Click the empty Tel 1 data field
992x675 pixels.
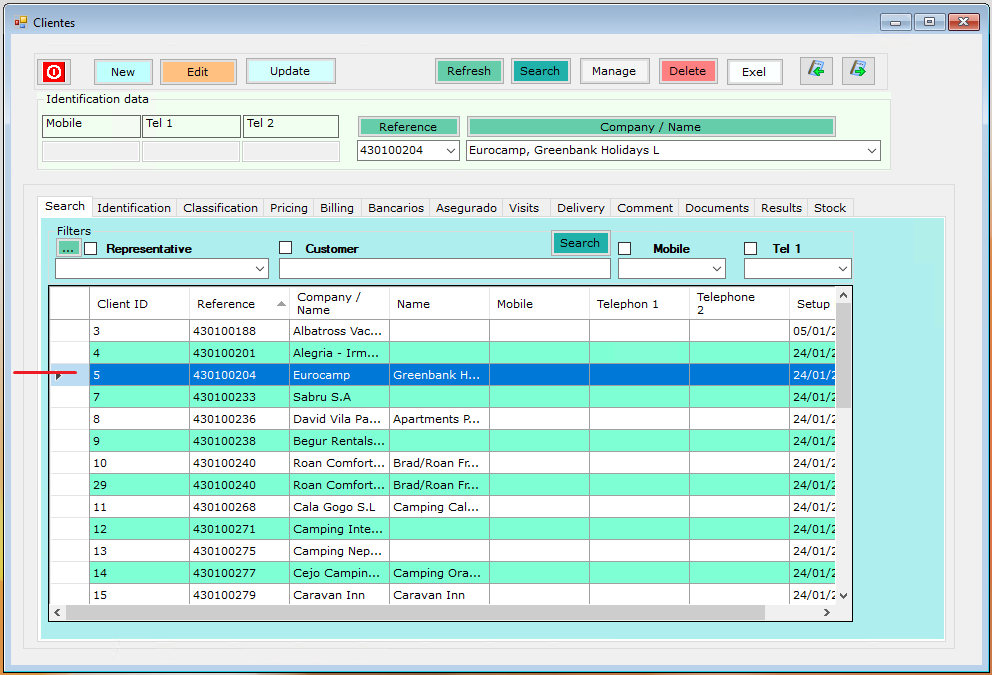tap(191, 151)
